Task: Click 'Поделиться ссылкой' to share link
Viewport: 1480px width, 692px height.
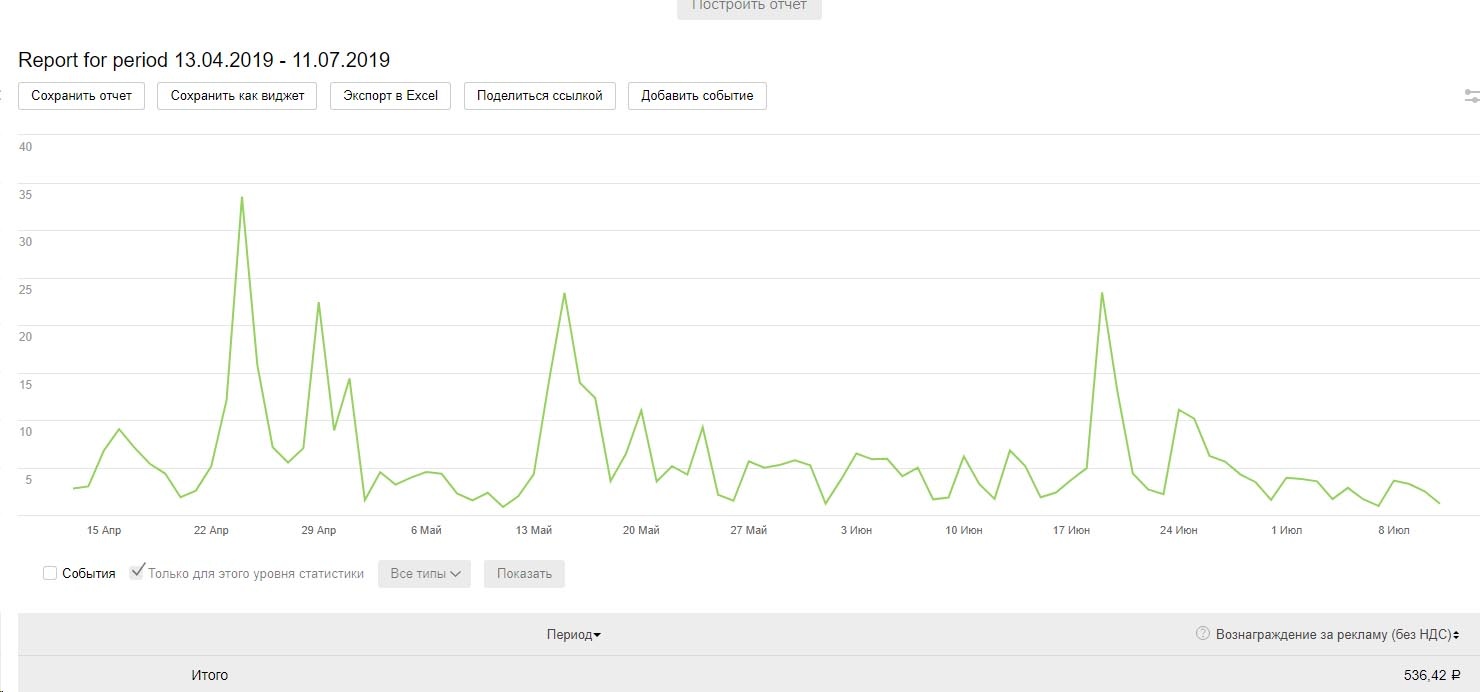Action: click(x=540, y=96)
